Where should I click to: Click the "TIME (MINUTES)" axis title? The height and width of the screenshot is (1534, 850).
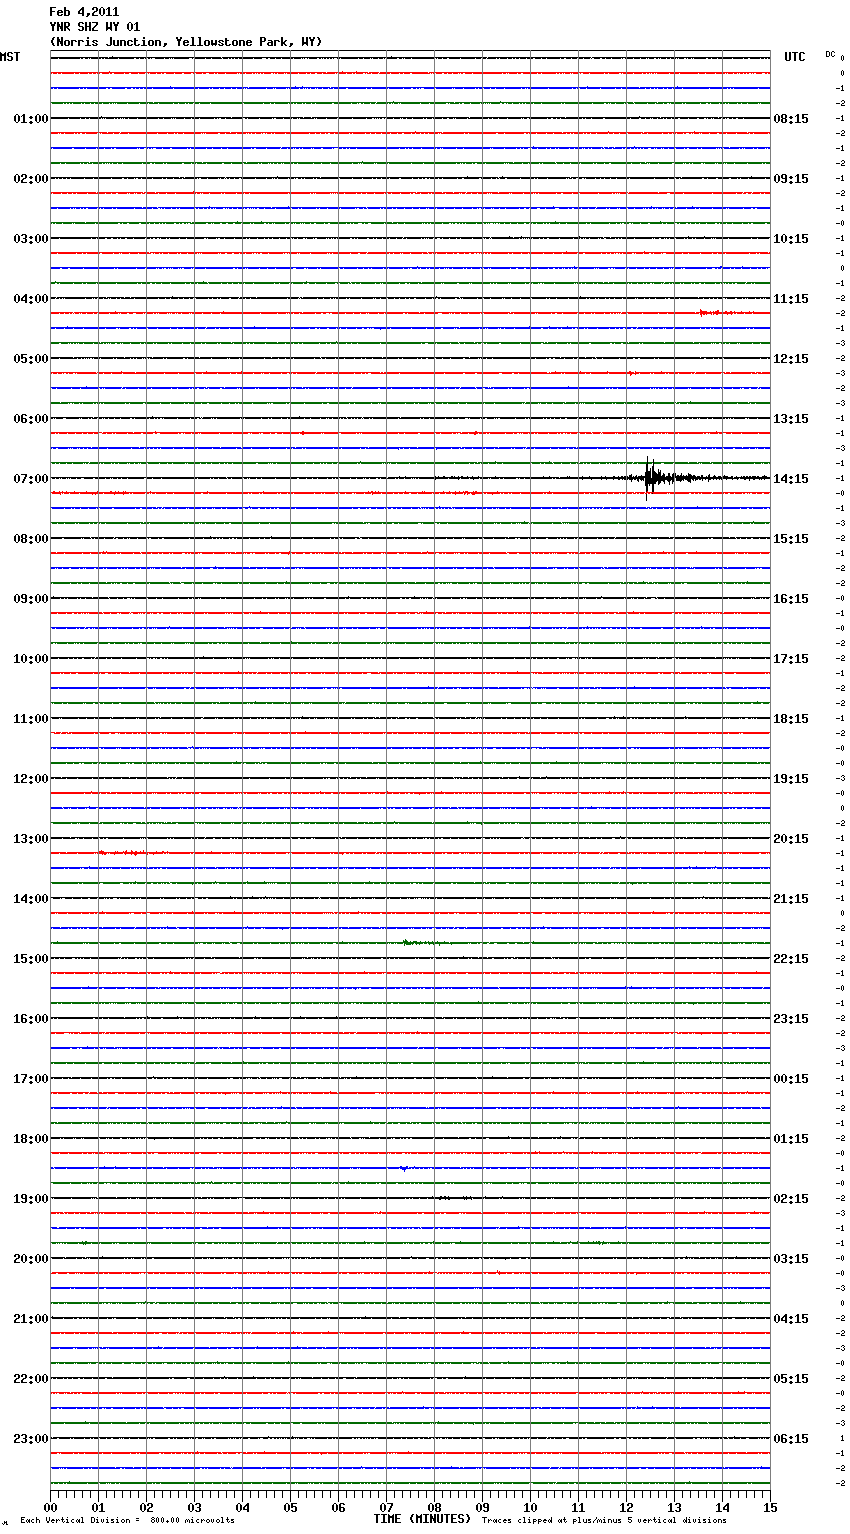(x=422, y=1519)
